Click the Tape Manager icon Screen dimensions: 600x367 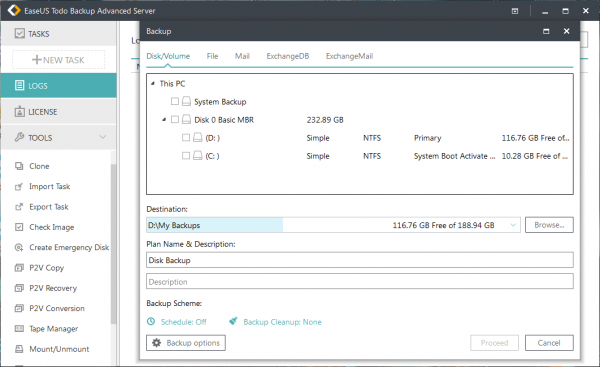click(19, 328)
